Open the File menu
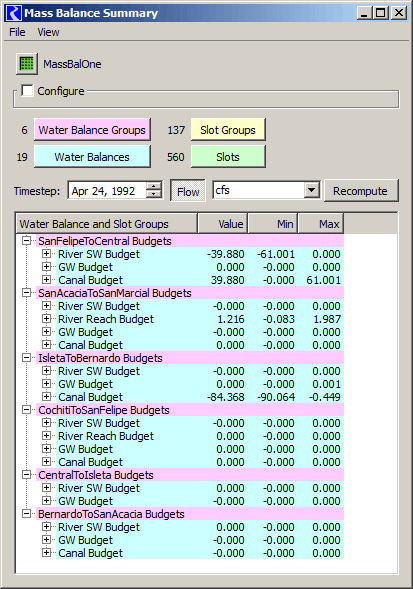This screenshot has height=589, width=413. (x=17, y=32)
